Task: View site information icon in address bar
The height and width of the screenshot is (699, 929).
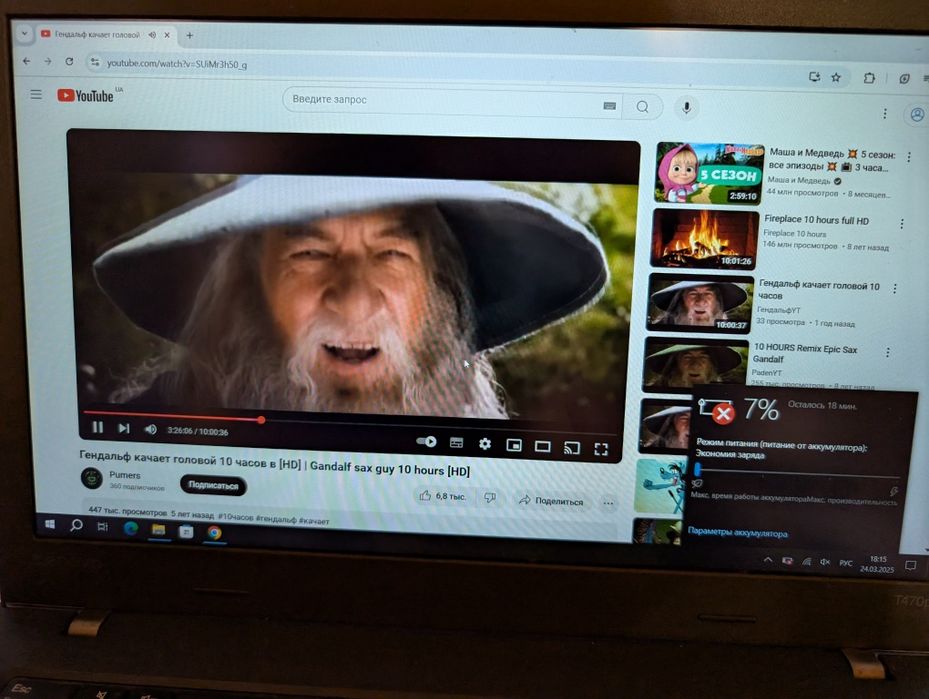Action: point(94,62)
